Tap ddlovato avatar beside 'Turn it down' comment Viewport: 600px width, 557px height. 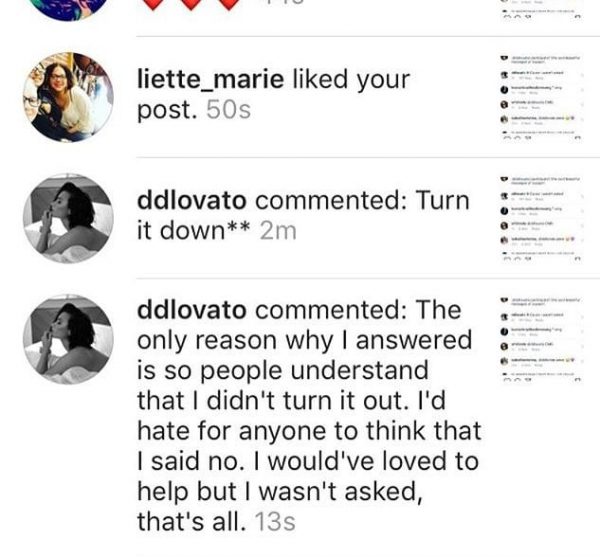(68, 218)
